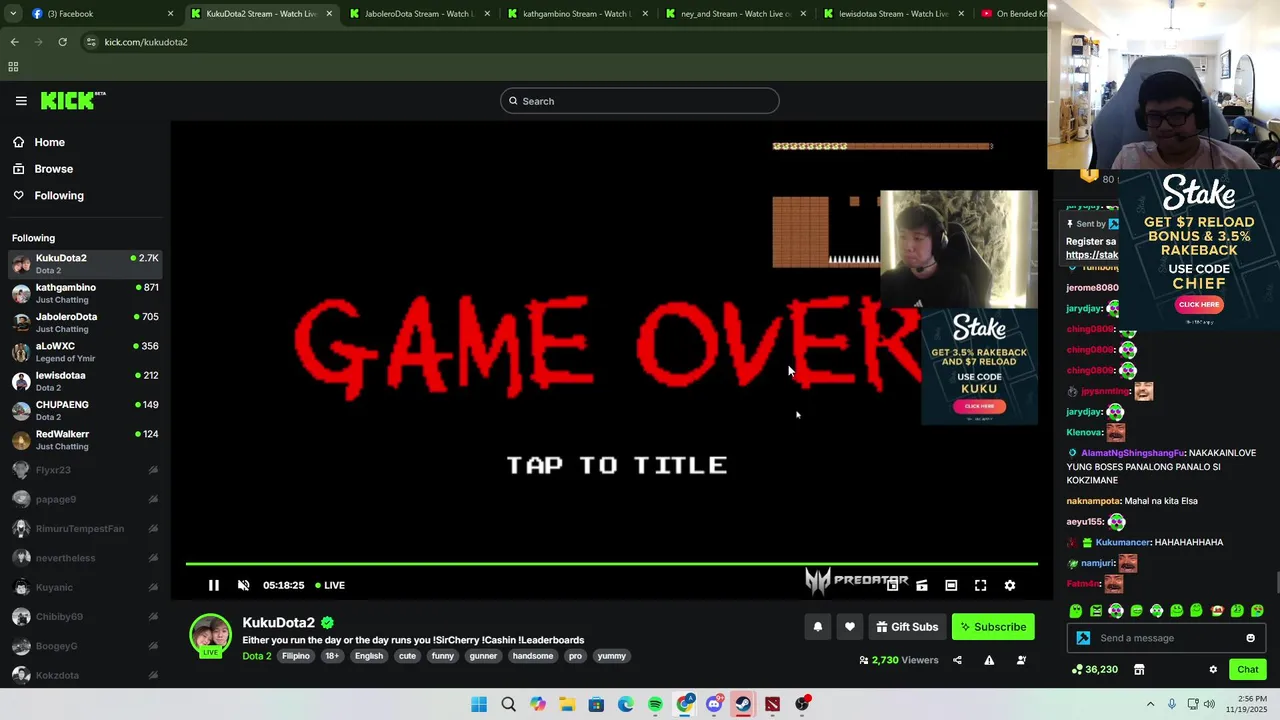View 36,230 channel points balance
Image resolution: width=1280 pixels, height=720 pixels.
[x=1094, y=669]
